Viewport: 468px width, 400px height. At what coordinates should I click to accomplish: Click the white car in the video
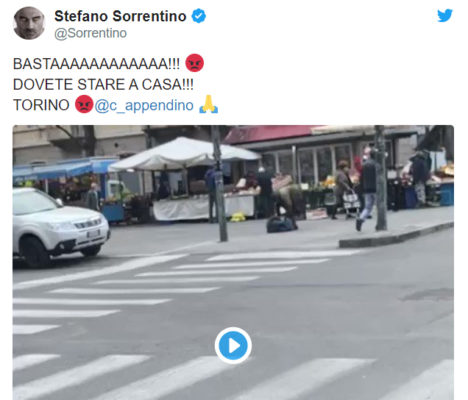59,227
